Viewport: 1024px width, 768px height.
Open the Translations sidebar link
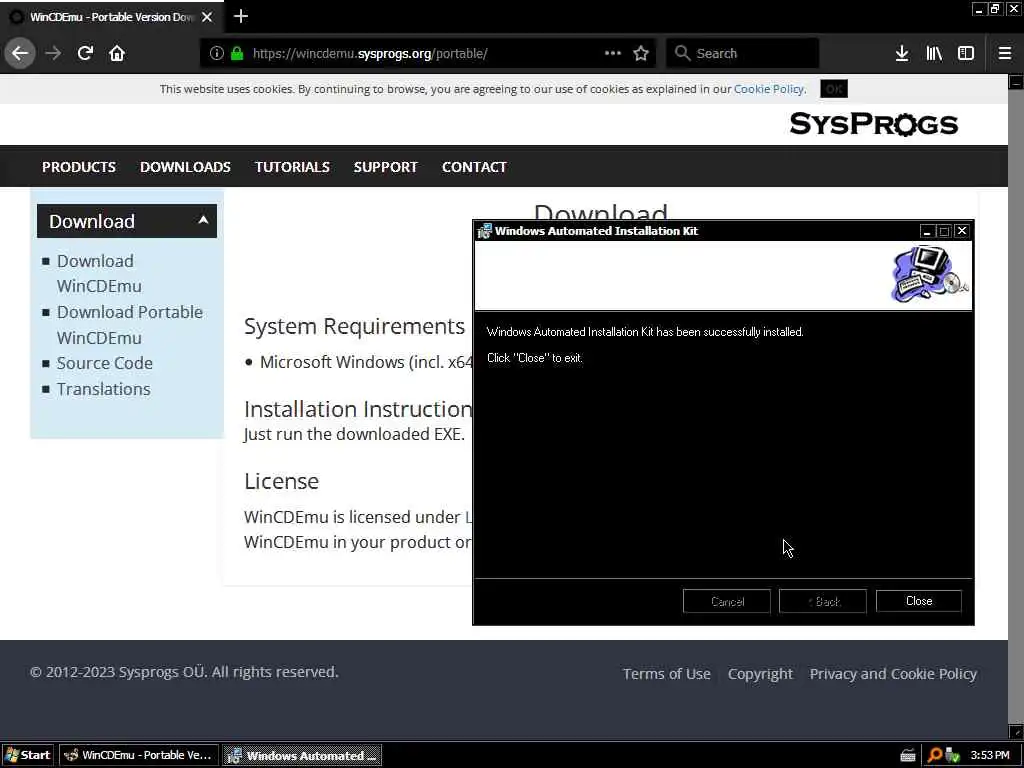pos(103,389)
